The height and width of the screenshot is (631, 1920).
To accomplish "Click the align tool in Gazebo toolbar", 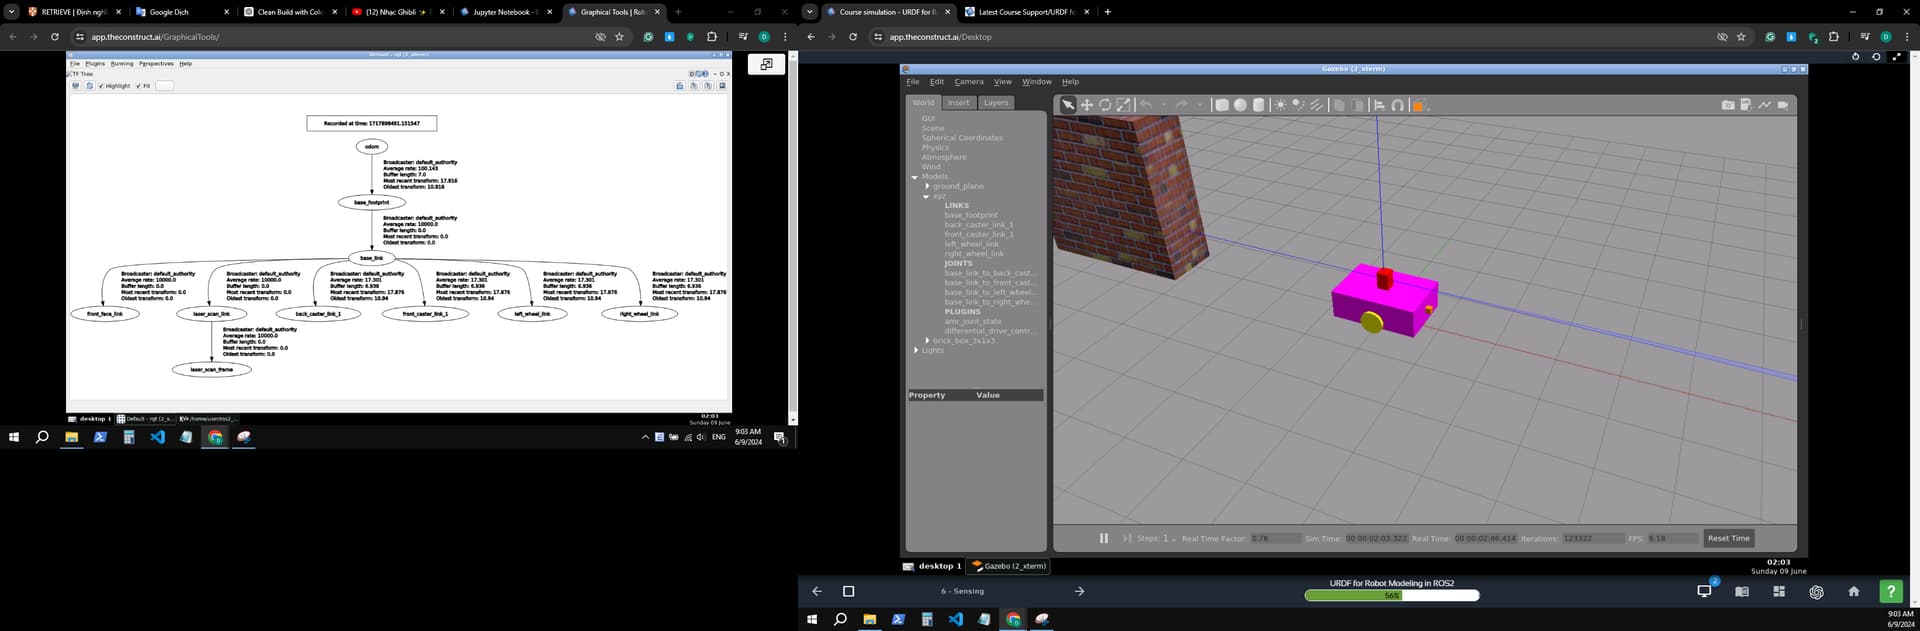I will [1379, 105].
